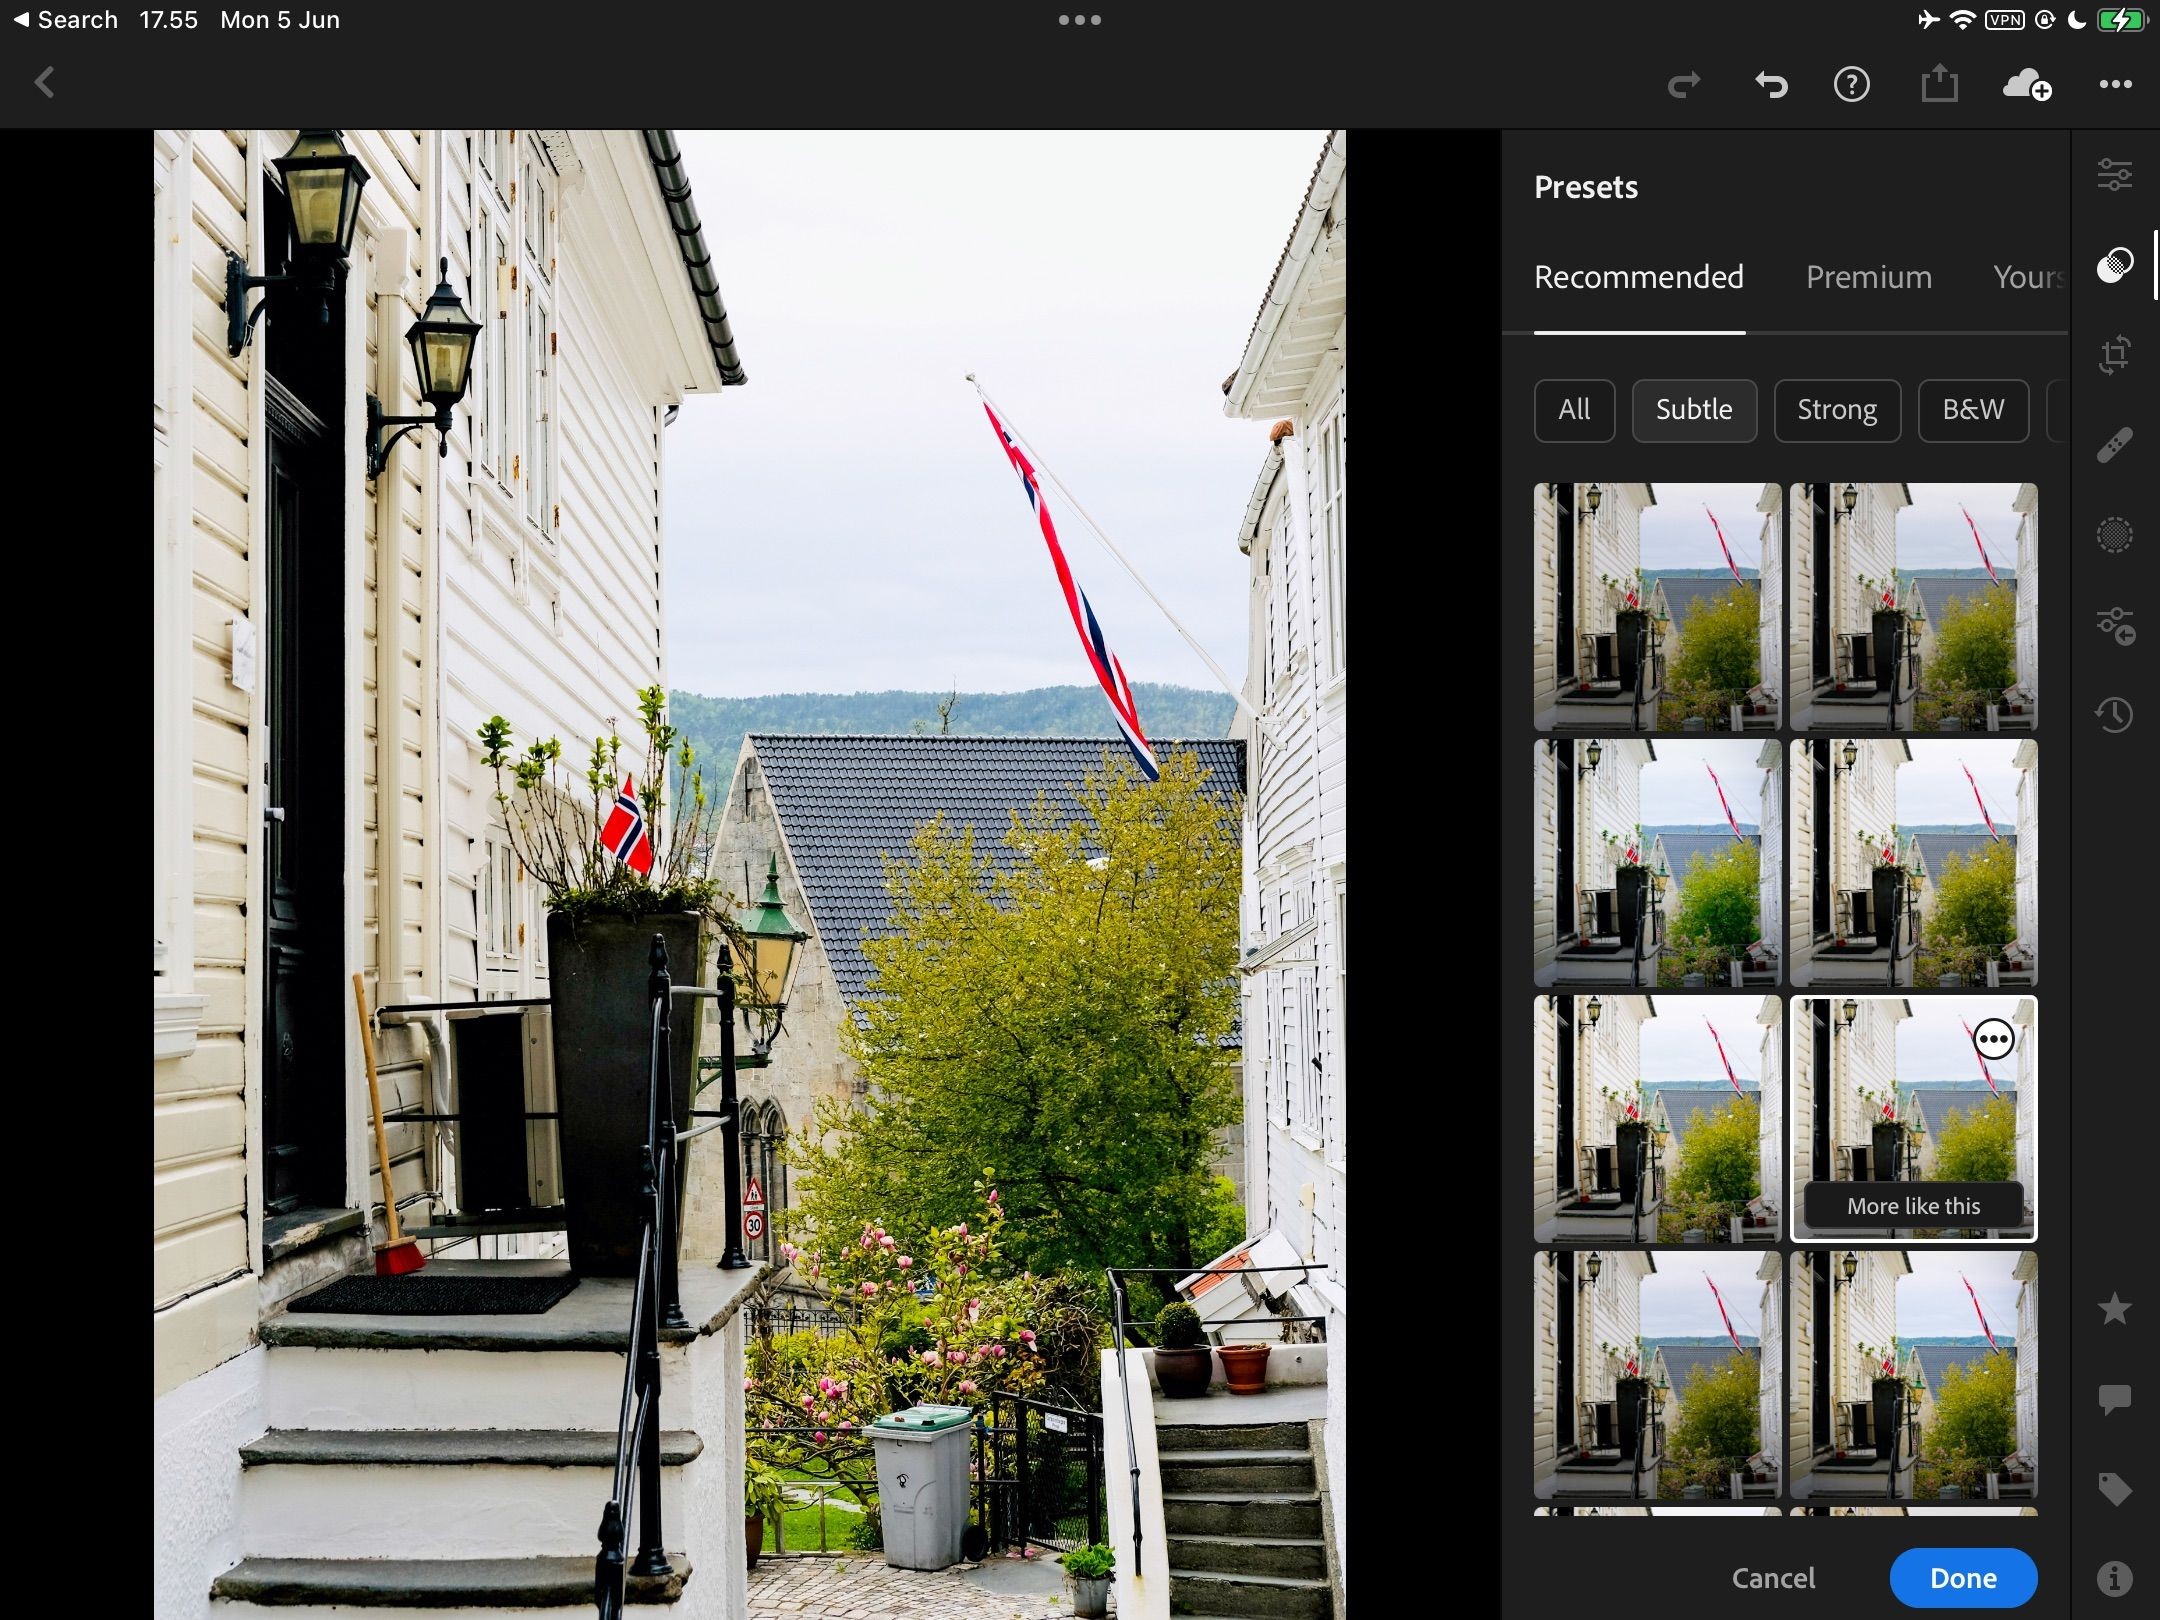Click the redo arrow icon
2160x1620 pixels.
pos(1684,84)
